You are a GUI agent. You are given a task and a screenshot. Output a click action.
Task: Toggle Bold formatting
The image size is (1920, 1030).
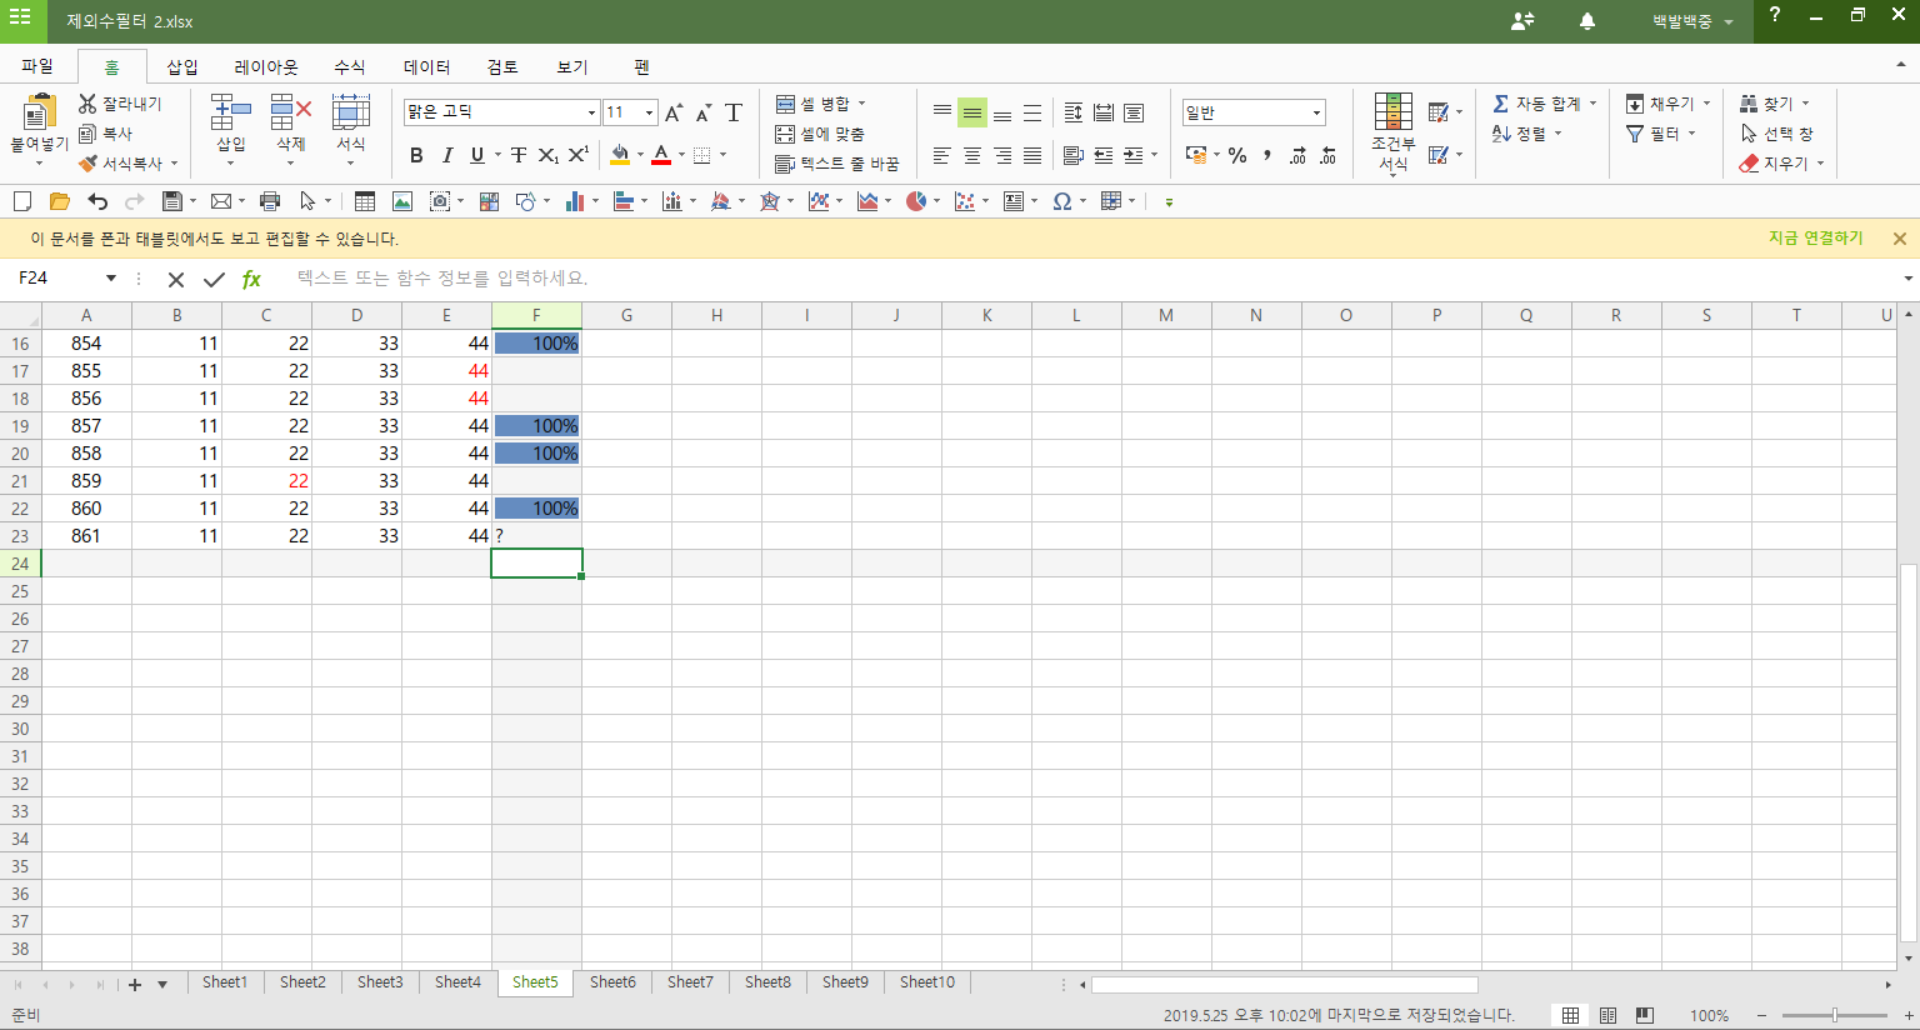[416, 155]
